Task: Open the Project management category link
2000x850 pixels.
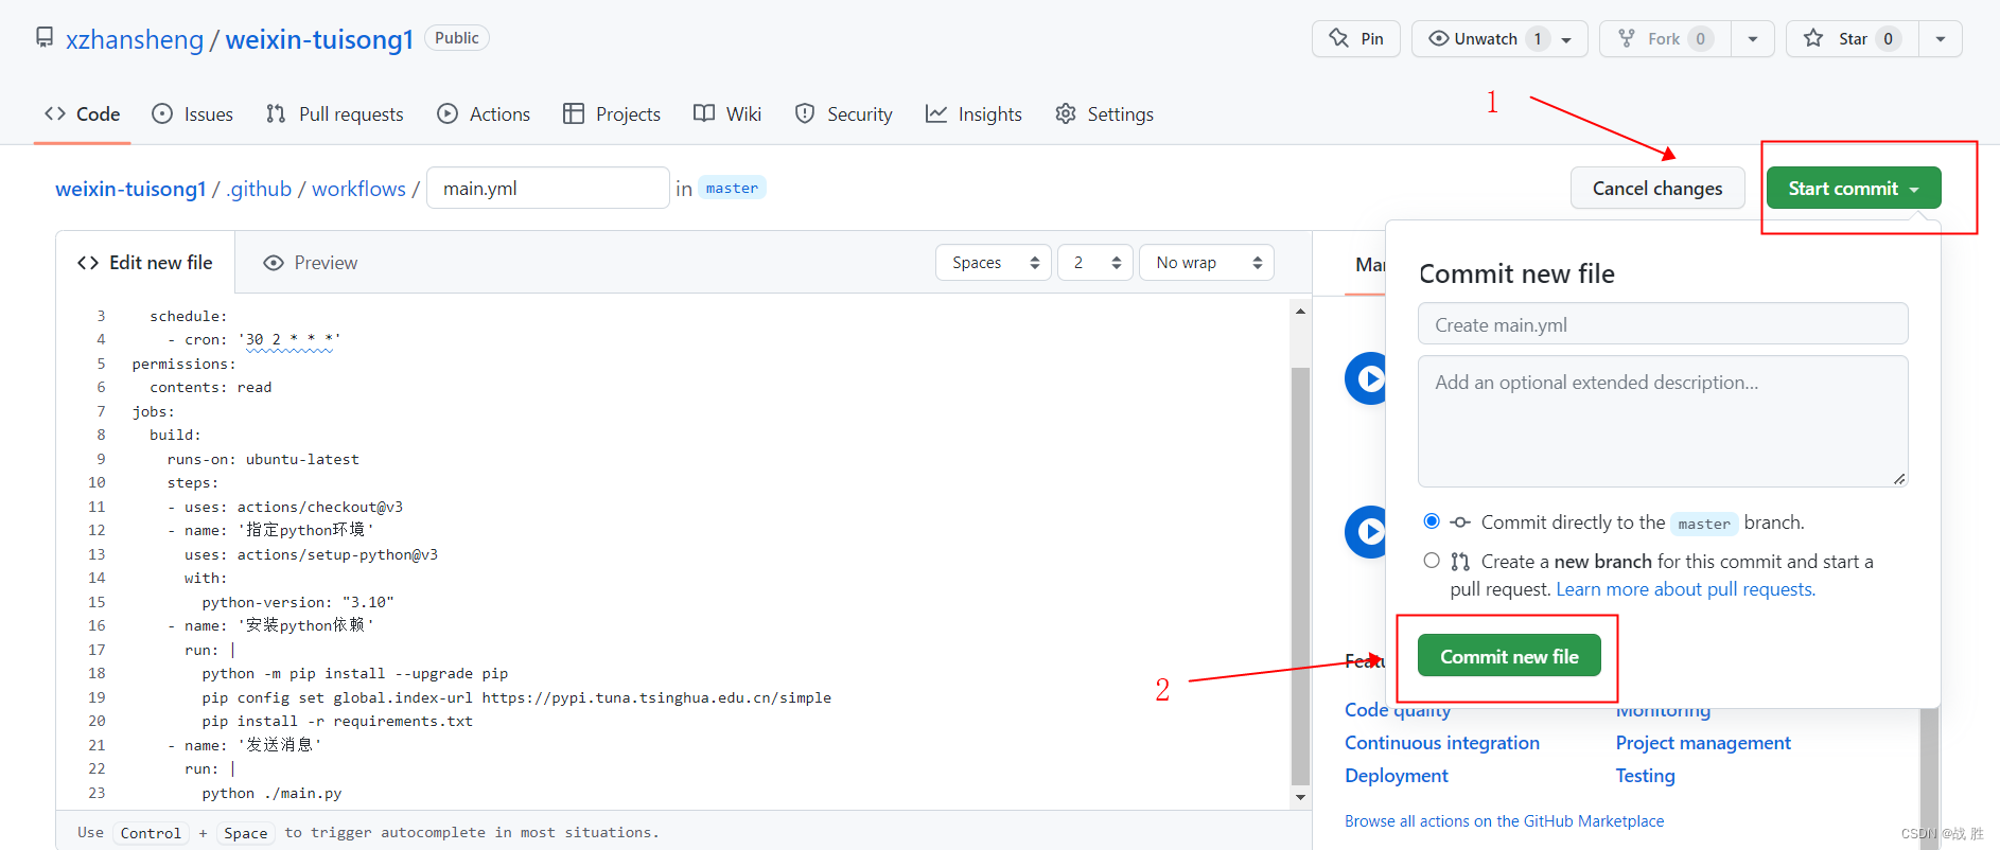Action: [1703, 743]
